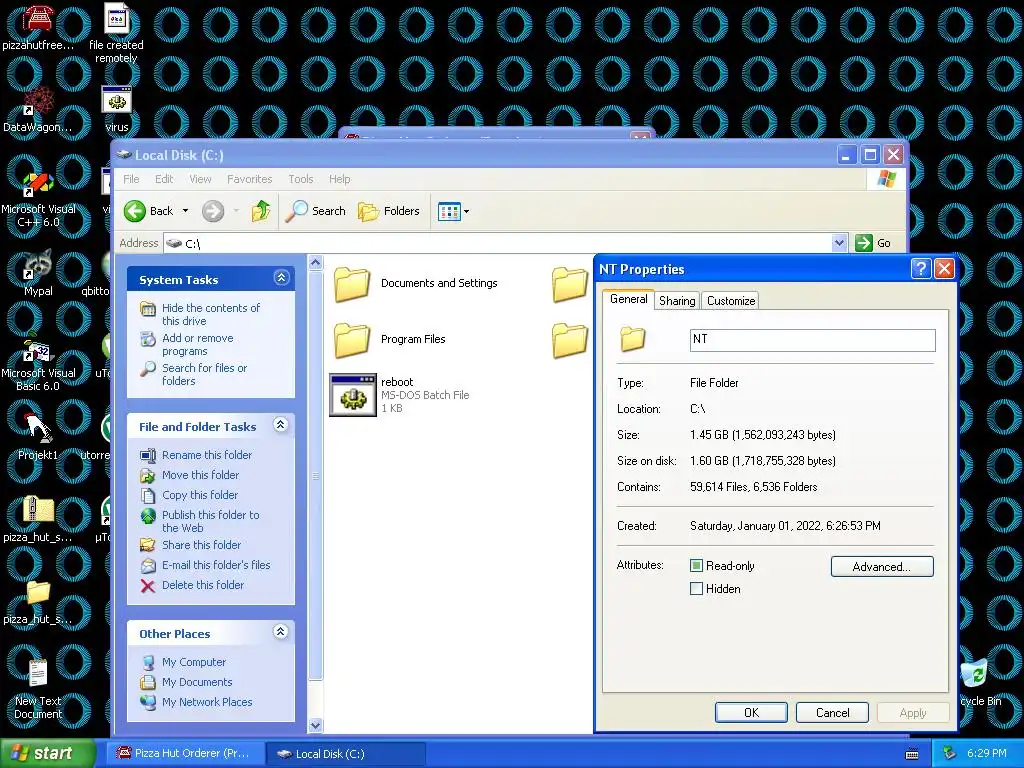
Task: Enable the Hidden attribute checkbox
Action: click(696, 588)
